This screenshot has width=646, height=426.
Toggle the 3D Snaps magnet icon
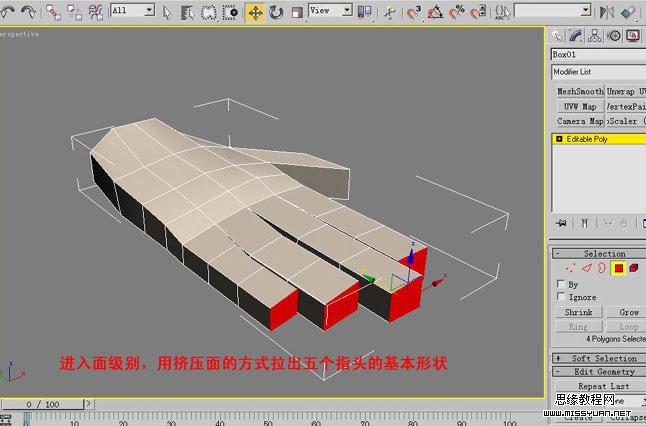coord(413,12)
